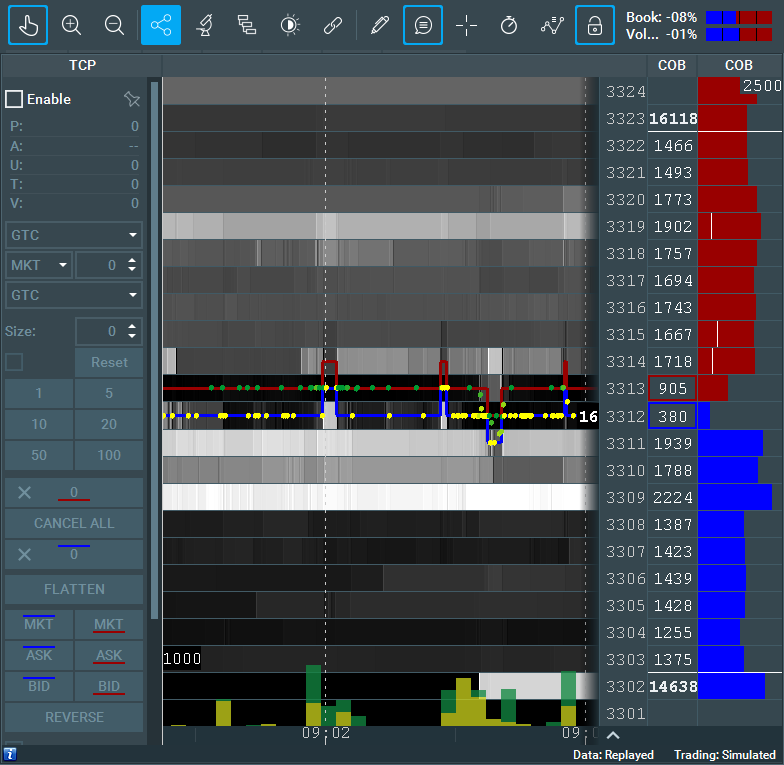The width and height of the screenshot is (784, 765).
Task: Click the 09:02 timeline marker
Action: (326, 733)
